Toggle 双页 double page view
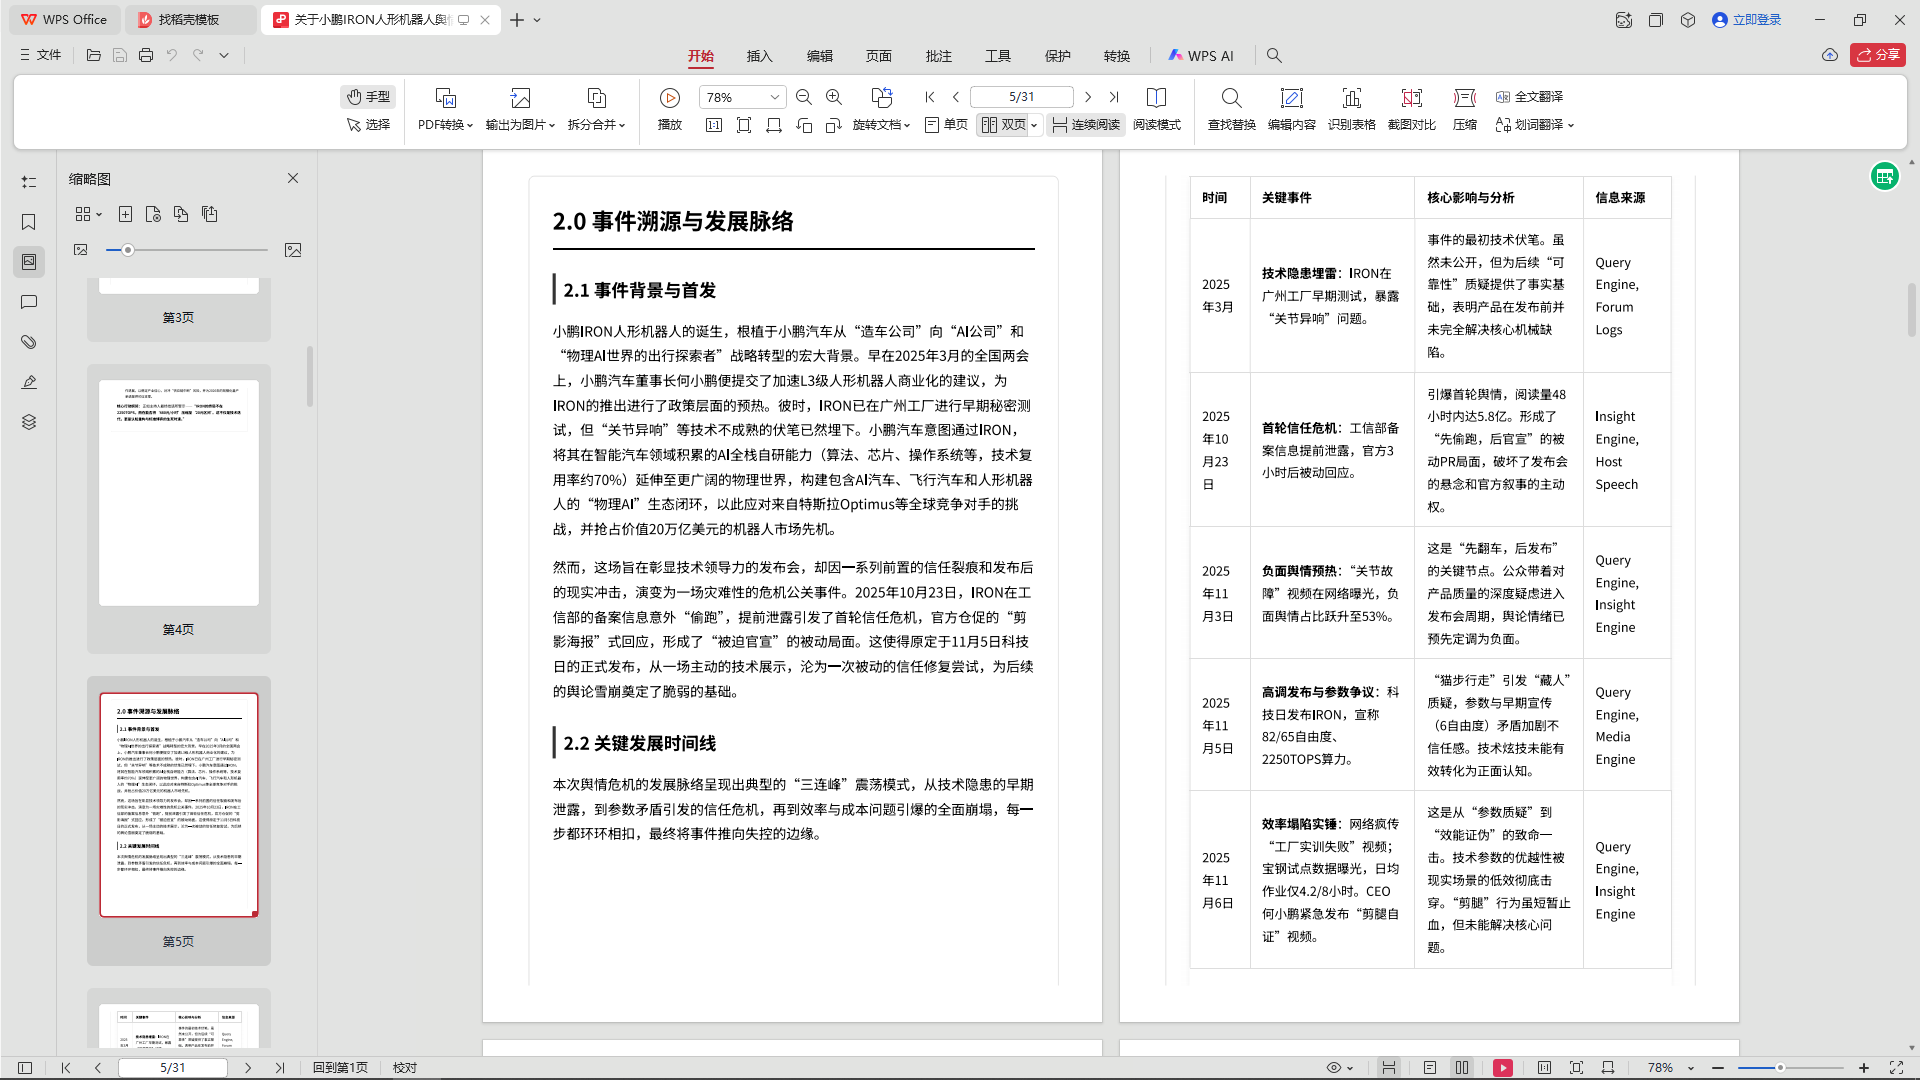Screen dimensions: 1920x1080 click(x=1004, y=125)
